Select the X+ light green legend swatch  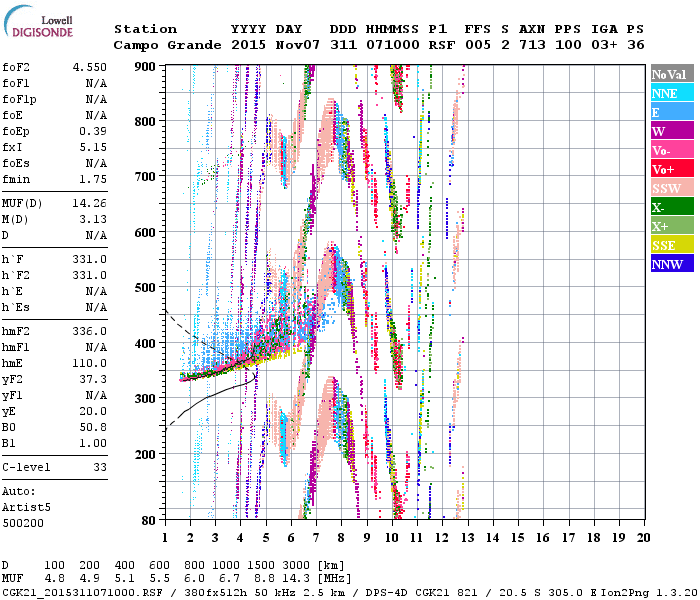672,225
